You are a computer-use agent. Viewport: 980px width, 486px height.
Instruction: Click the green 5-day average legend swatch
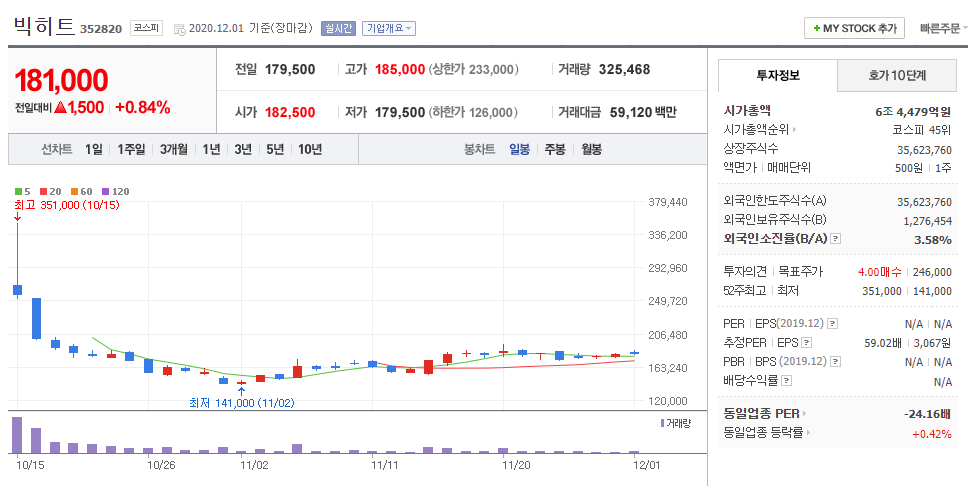pyautogui.click(x=18, y=191)
